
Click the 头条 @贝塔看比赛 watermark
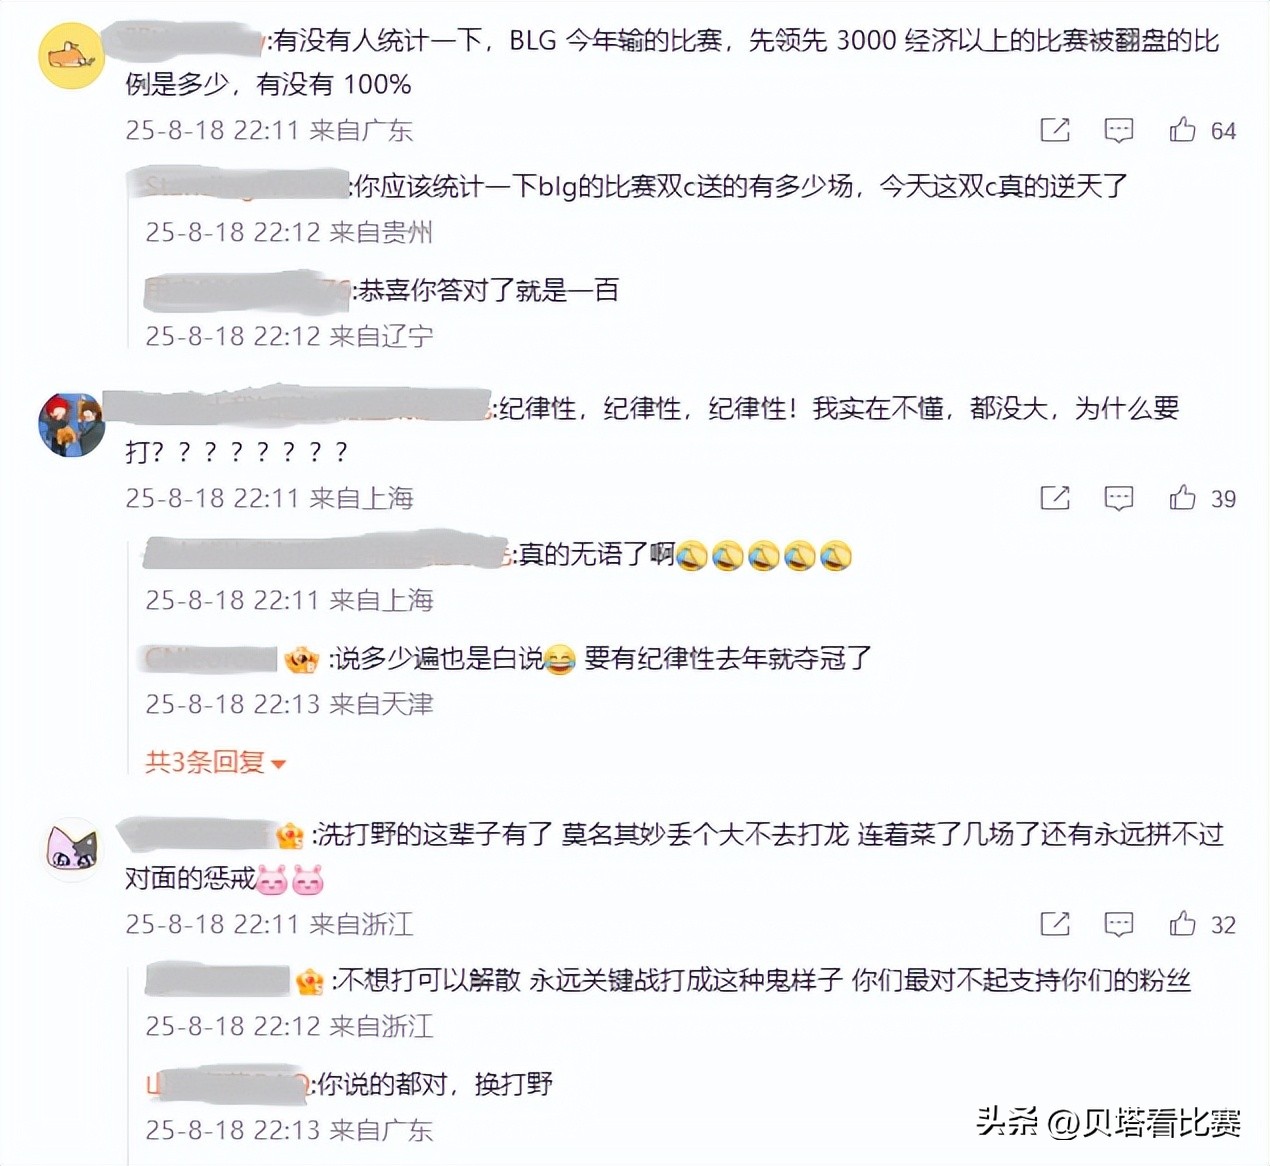click(x=1109, y=1123)
